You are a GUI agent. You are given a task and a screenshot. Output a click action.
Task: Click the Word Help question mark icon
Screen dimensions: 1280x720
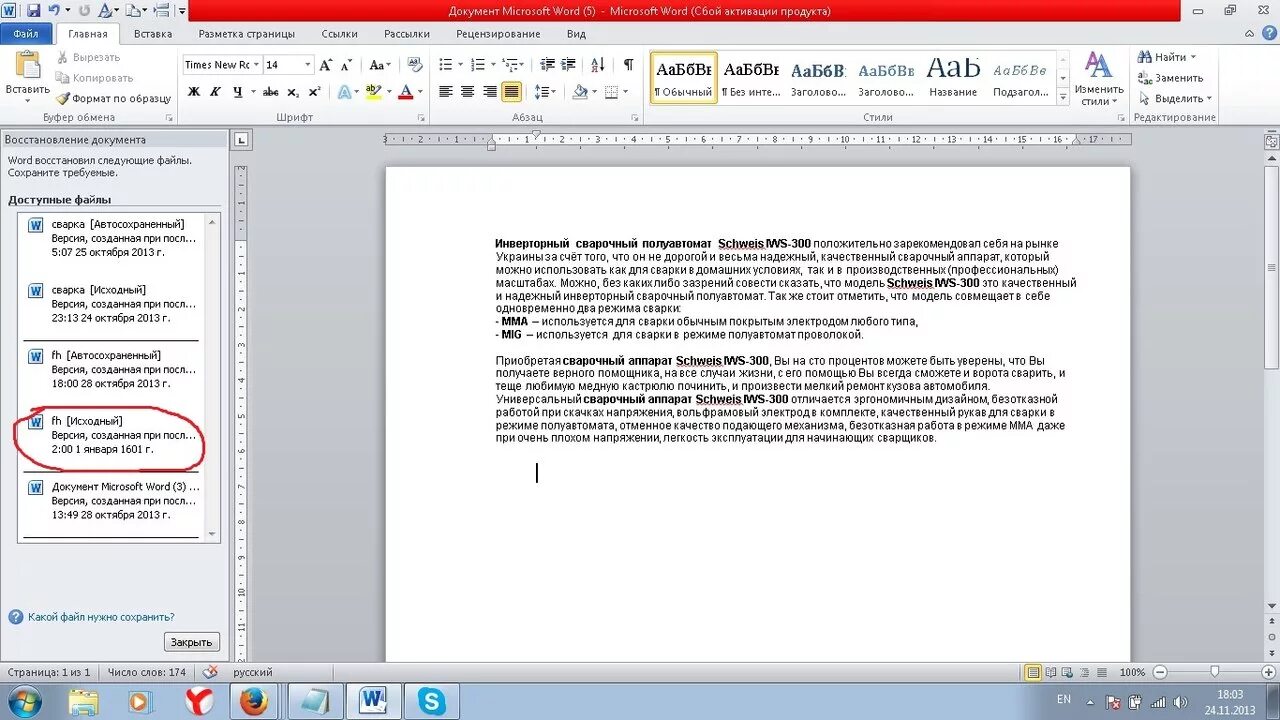[x=1270, y=34]
